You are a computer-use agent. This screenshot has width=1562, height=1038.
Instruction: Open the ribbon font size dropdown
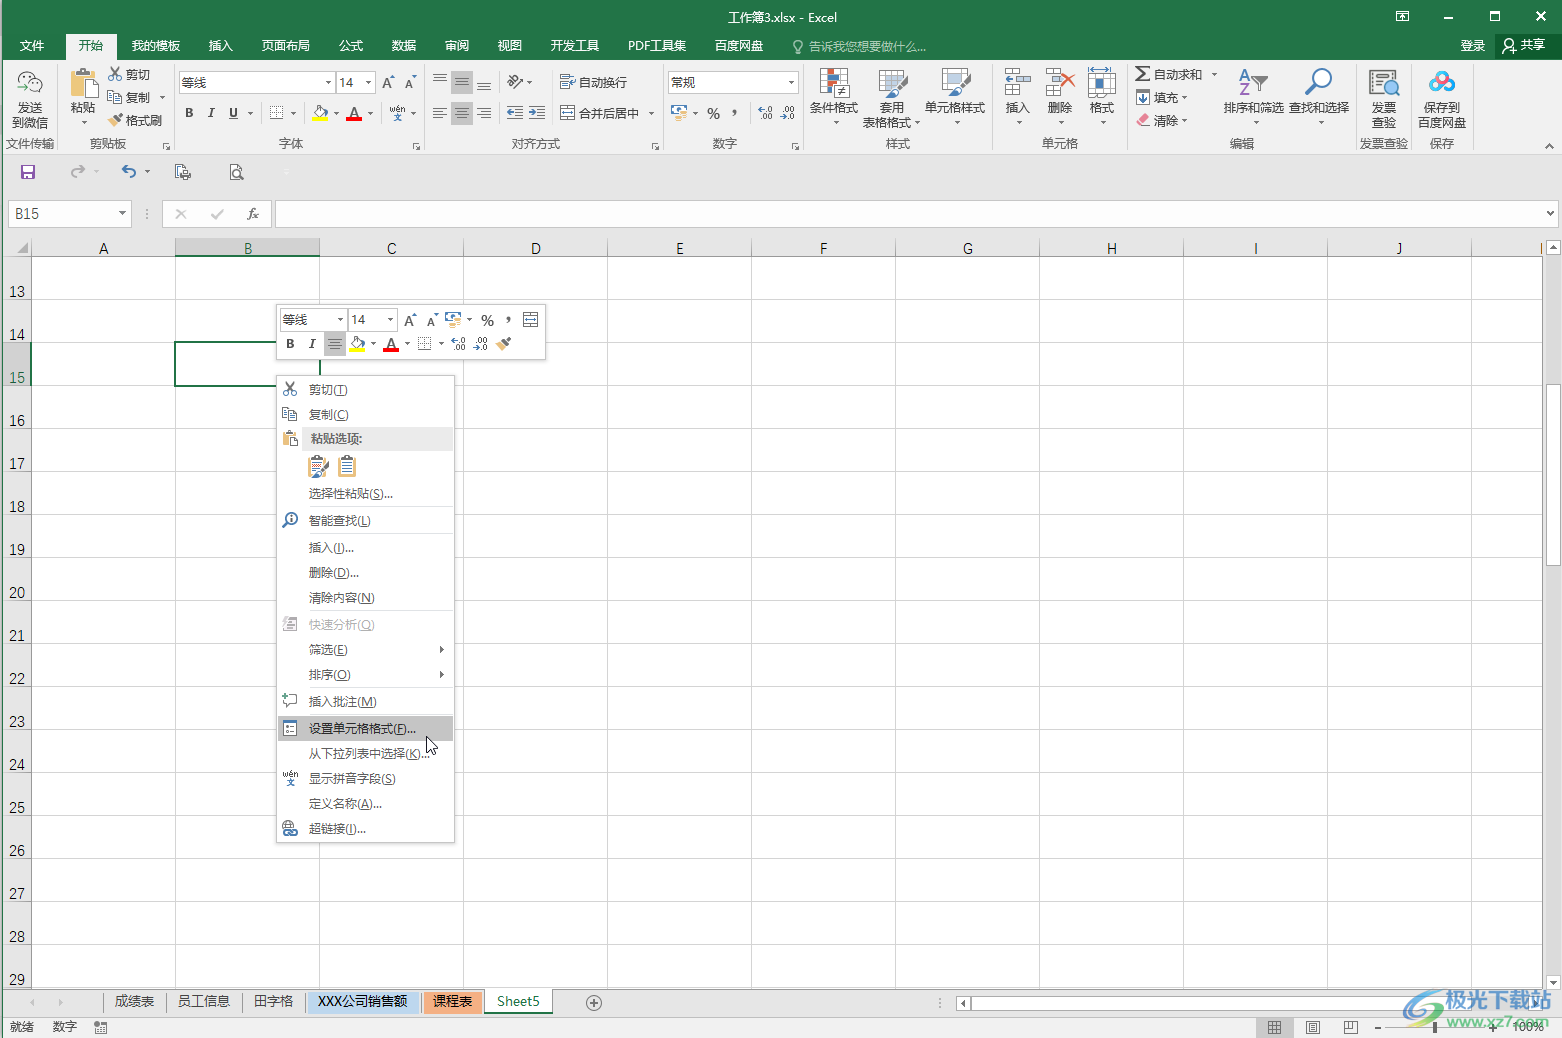369,82
